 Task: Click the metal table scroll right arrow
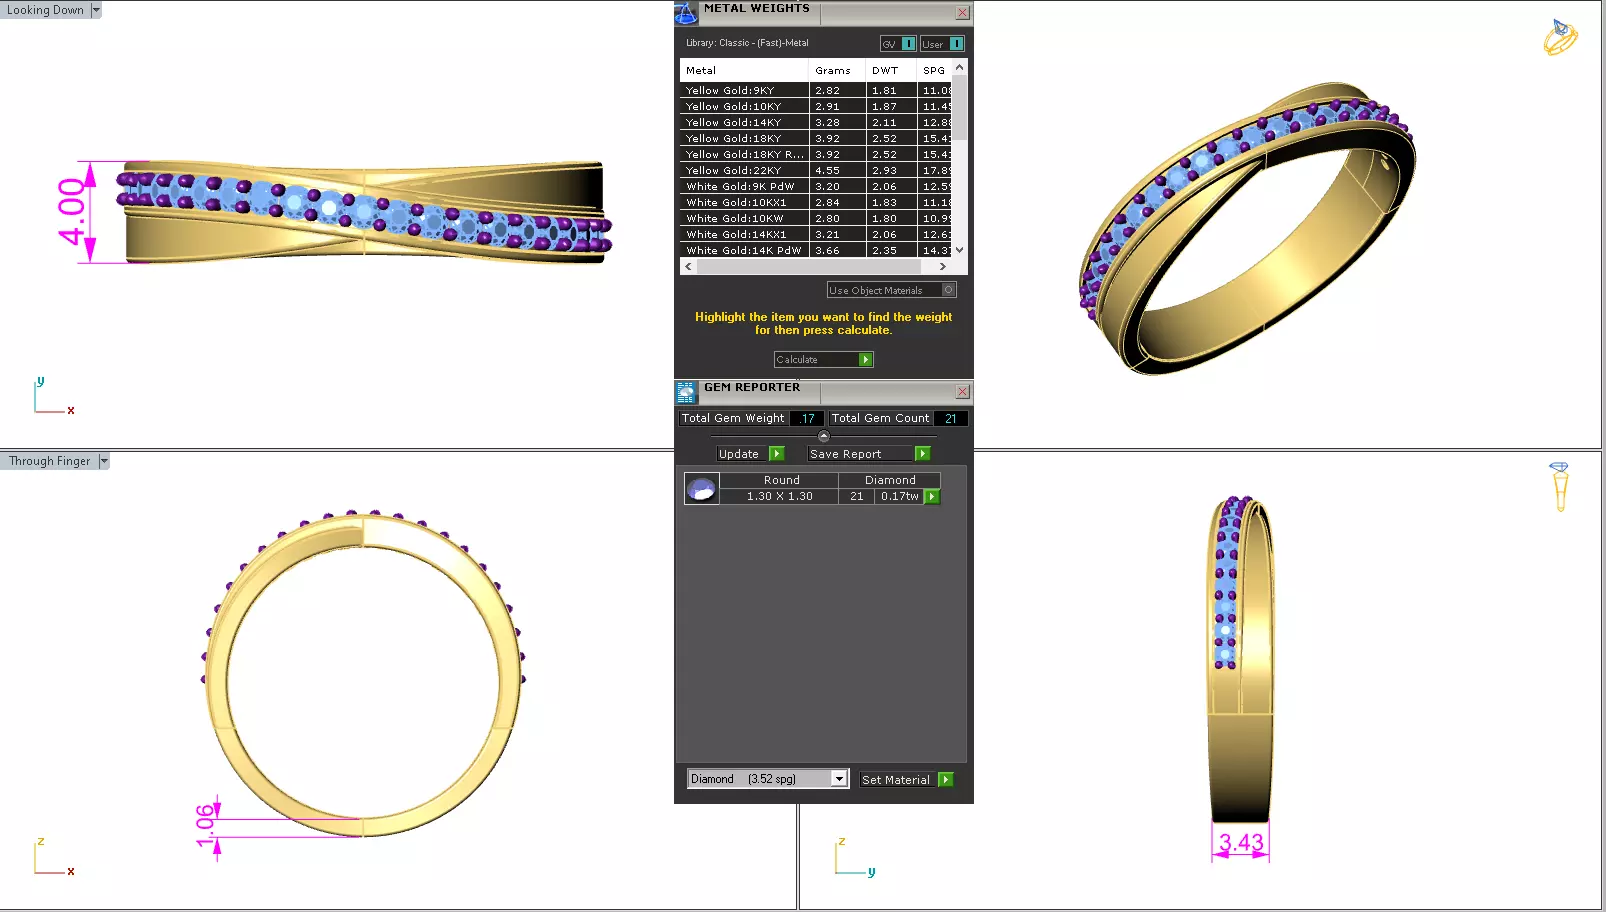click(x=942, y=267)
